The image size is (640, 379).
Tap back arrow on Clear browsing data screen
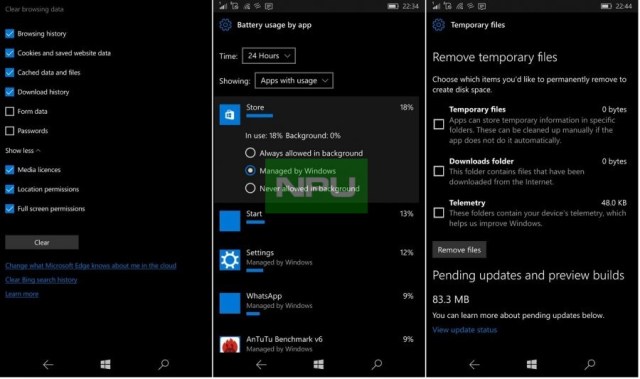(48, 364)
